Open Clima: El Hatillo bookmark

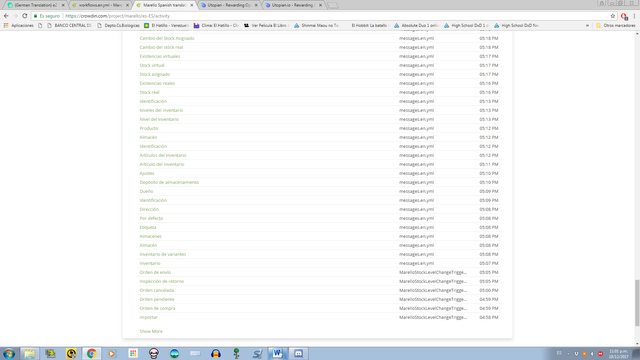click(x=216, y=25)
